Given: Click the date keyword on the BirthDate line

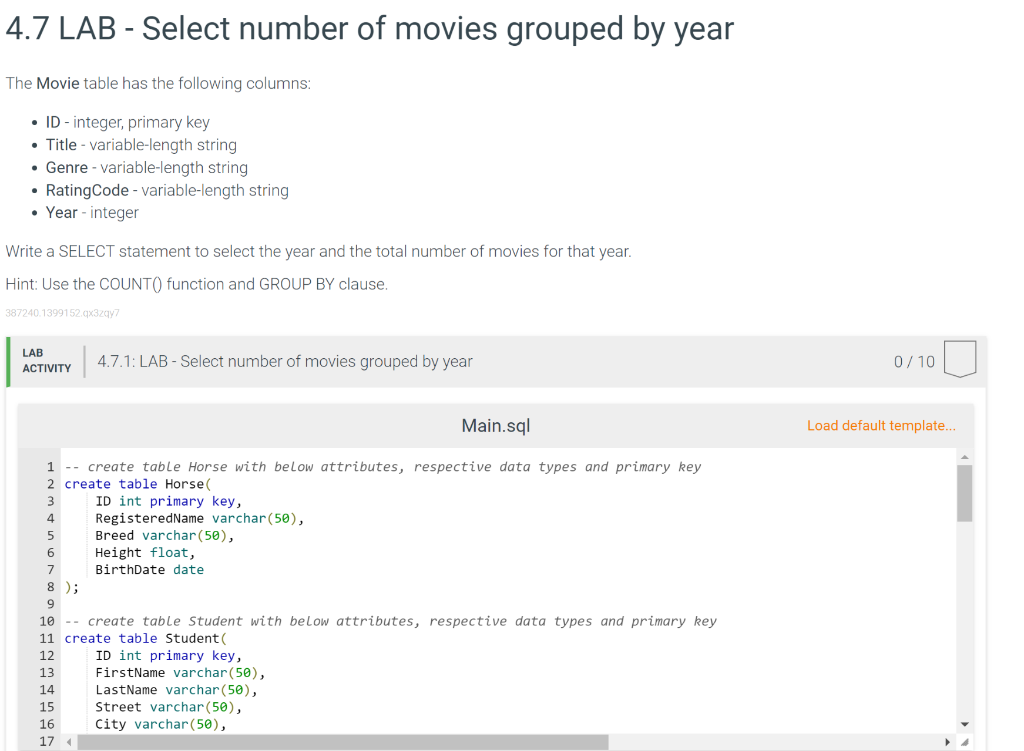Looking at the screenshot, I should coord(188,569).
